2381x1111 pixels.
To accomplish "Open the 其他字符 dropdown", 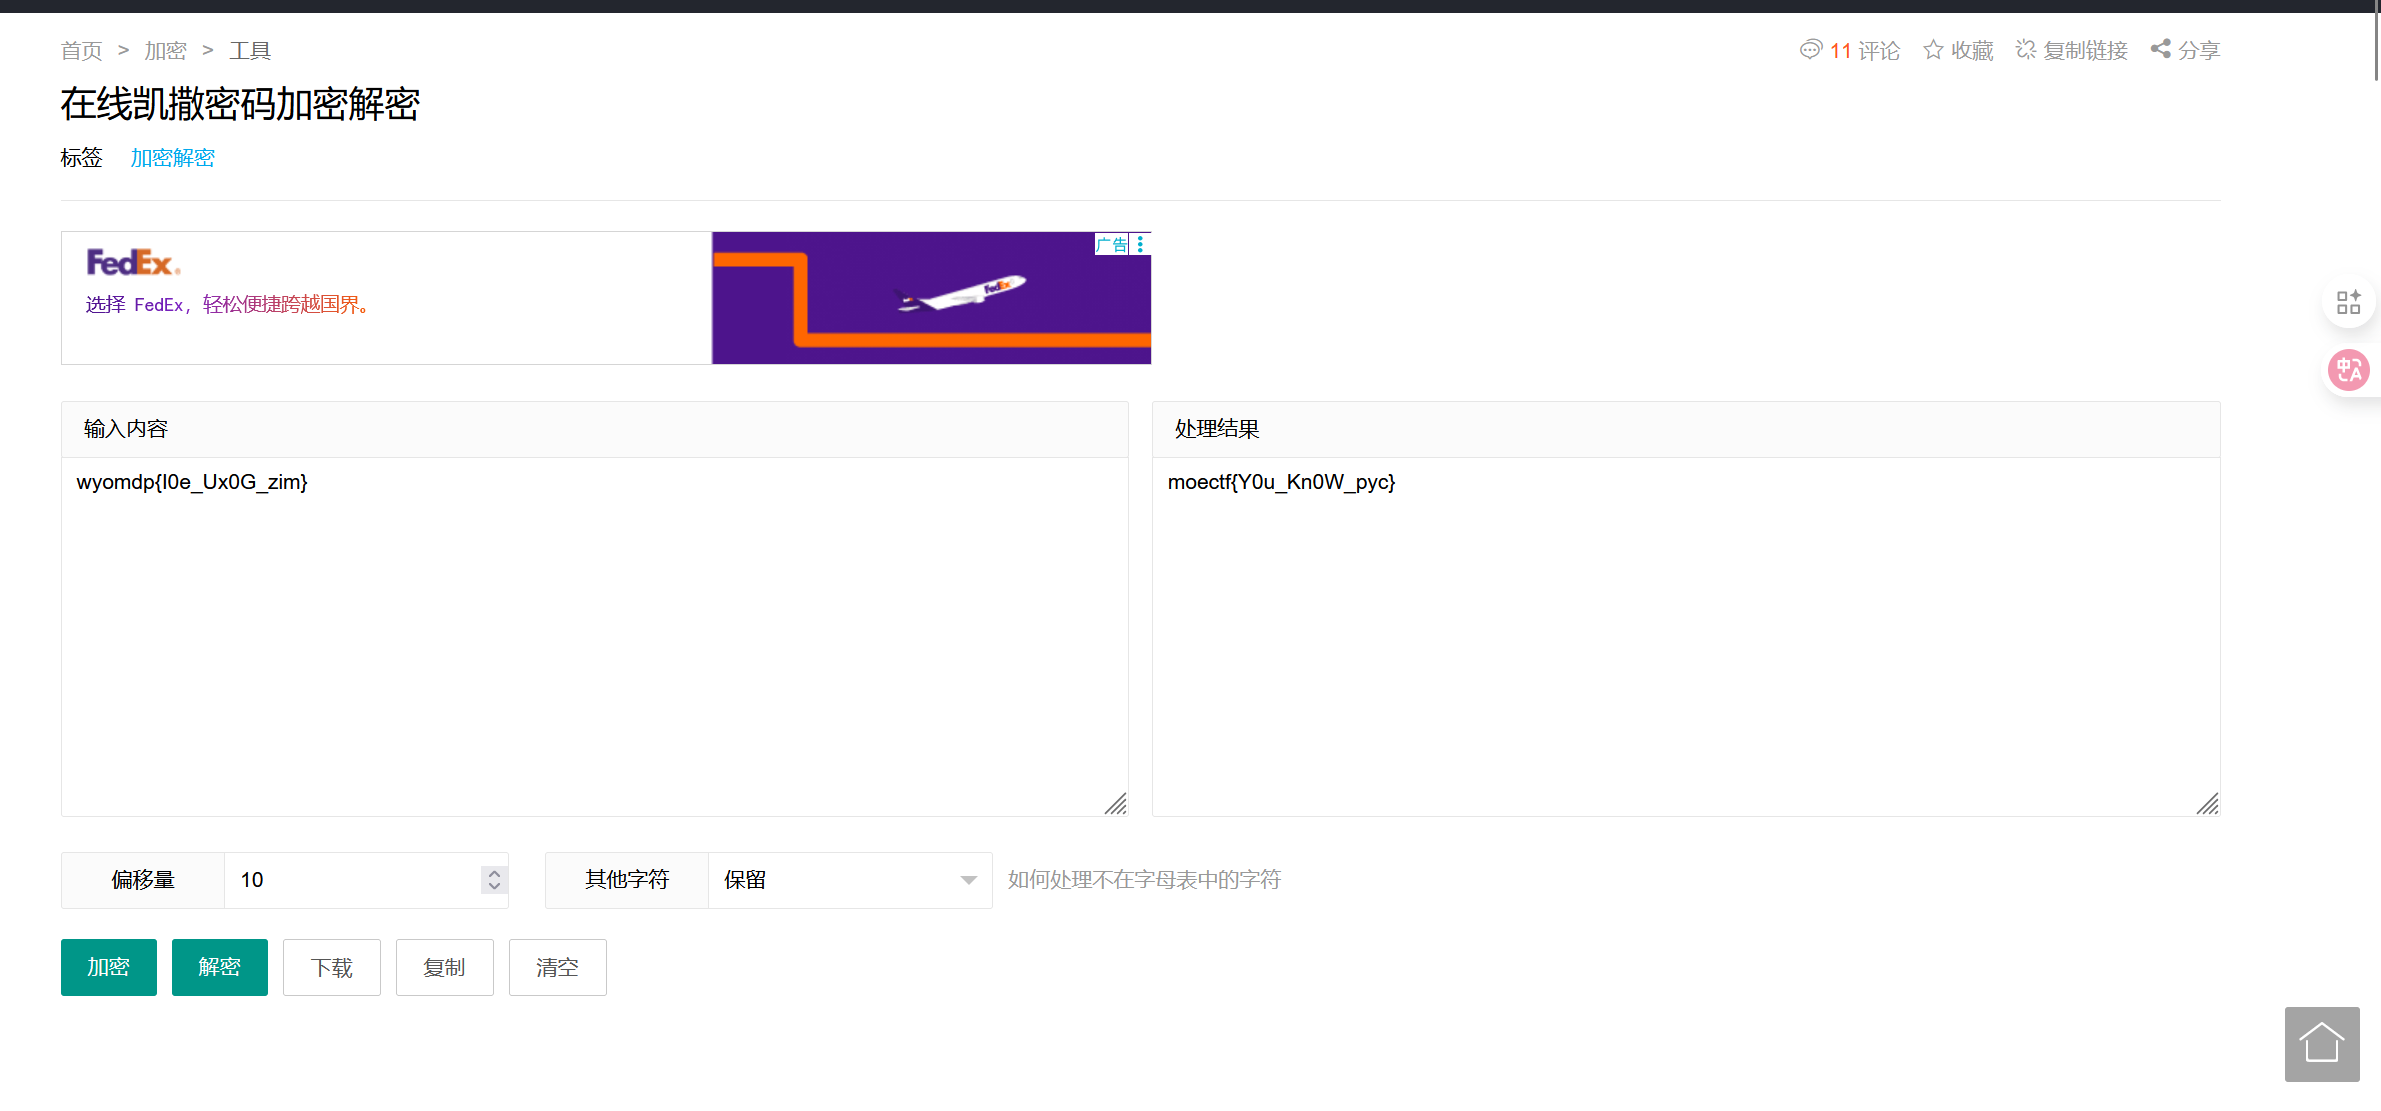I will [849, 880].
